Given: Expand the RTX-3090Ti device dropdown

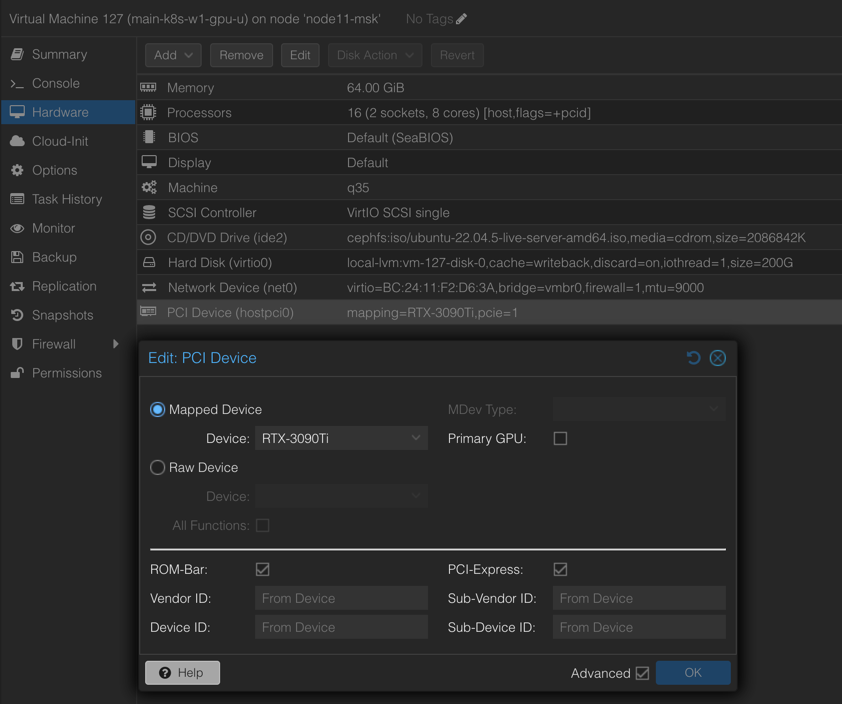Looking at the screenshot, I should [415, 438].
